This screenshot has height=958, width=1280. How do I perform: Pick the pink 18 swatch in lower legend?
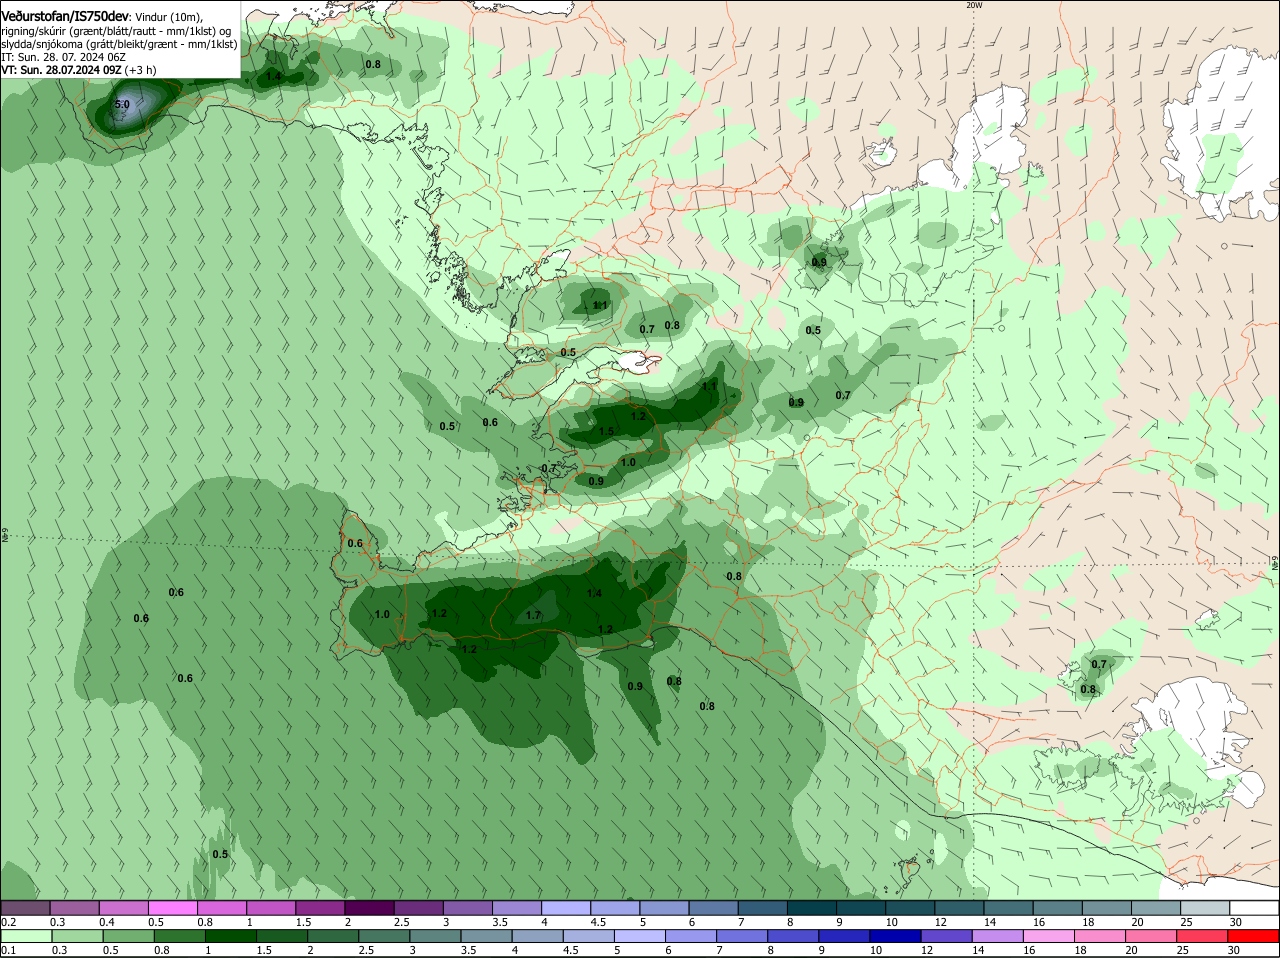[1101, 936]
